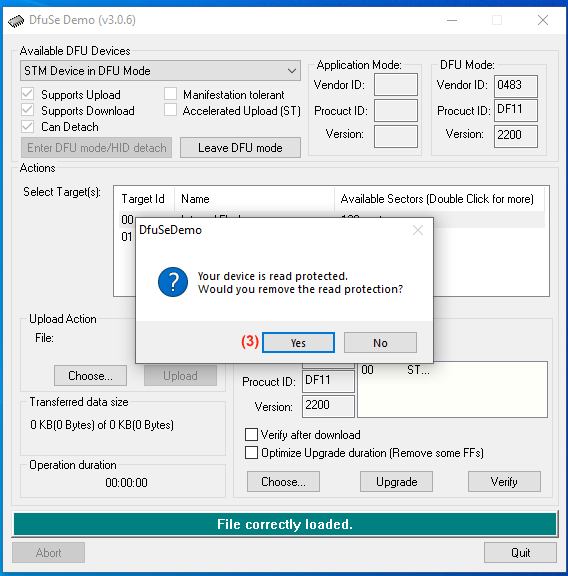The image size is (568, 576).
Task: Click the Upload button
Action: [x=180, y=375]
